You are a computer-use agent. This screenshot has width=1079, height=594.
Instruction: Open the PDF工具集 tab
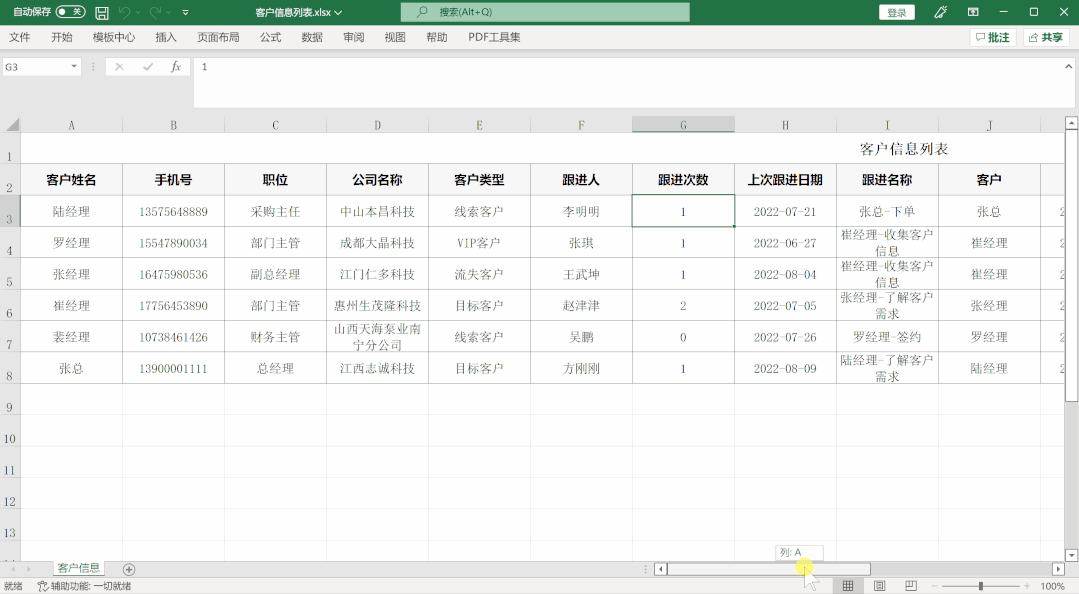click(494, 37)
